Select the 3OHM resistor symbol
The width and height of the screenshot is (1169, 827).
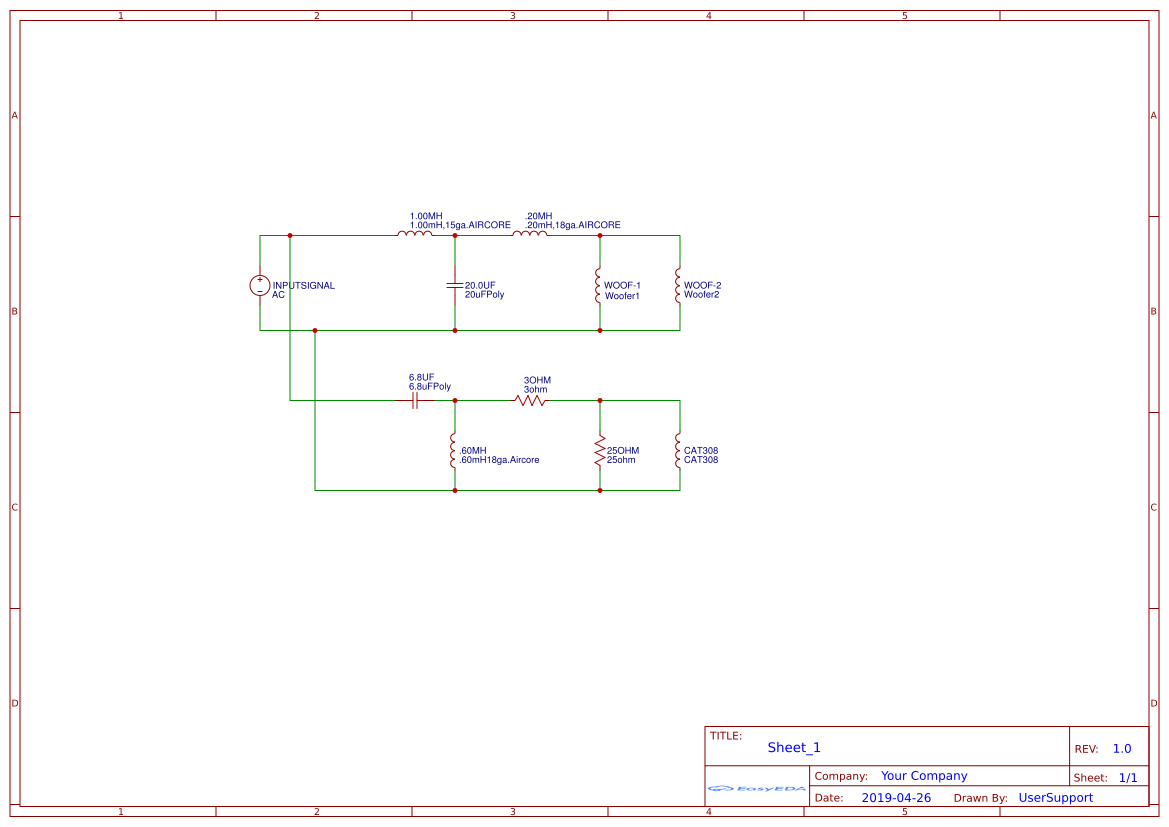point(531,400)
